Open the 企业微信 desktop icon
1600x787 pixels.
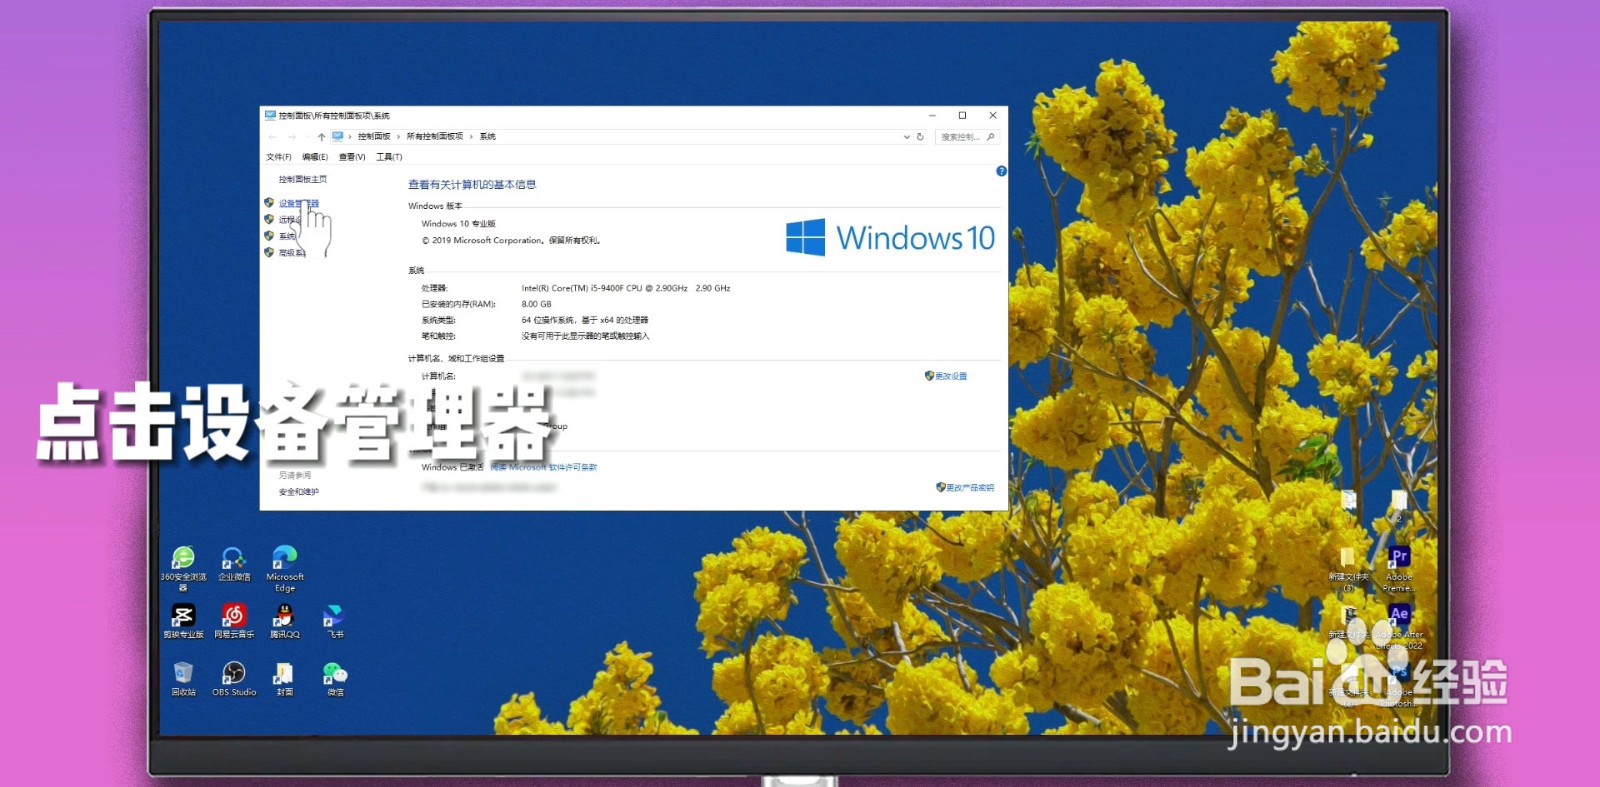point(234,564)
